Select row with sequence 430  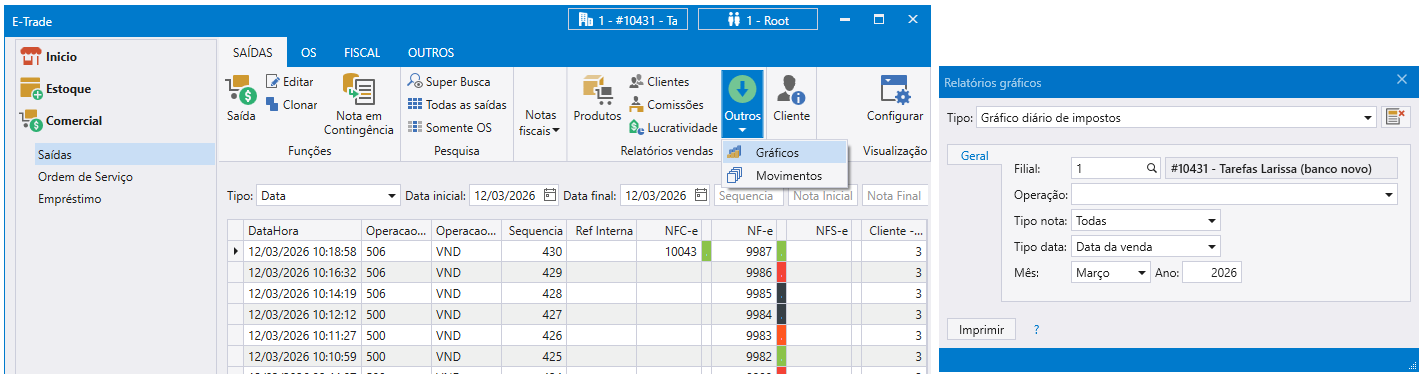(577, 251)
